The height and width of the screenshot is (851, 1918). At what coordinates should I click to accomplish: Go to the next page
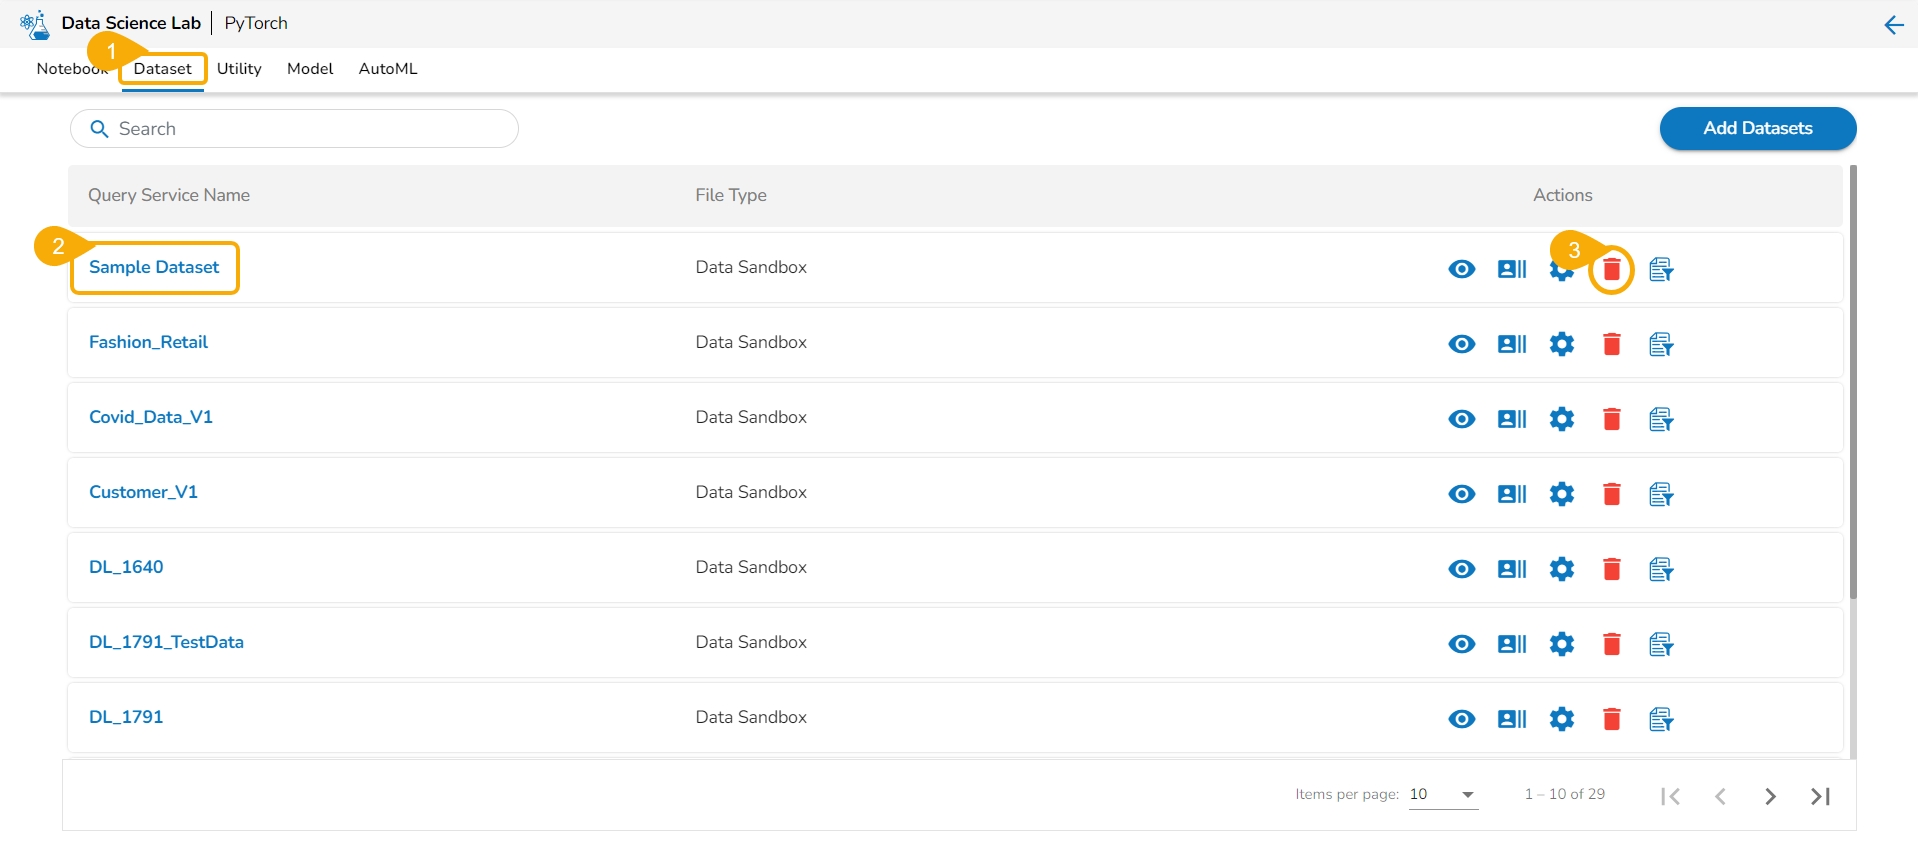pos(1770,796)
